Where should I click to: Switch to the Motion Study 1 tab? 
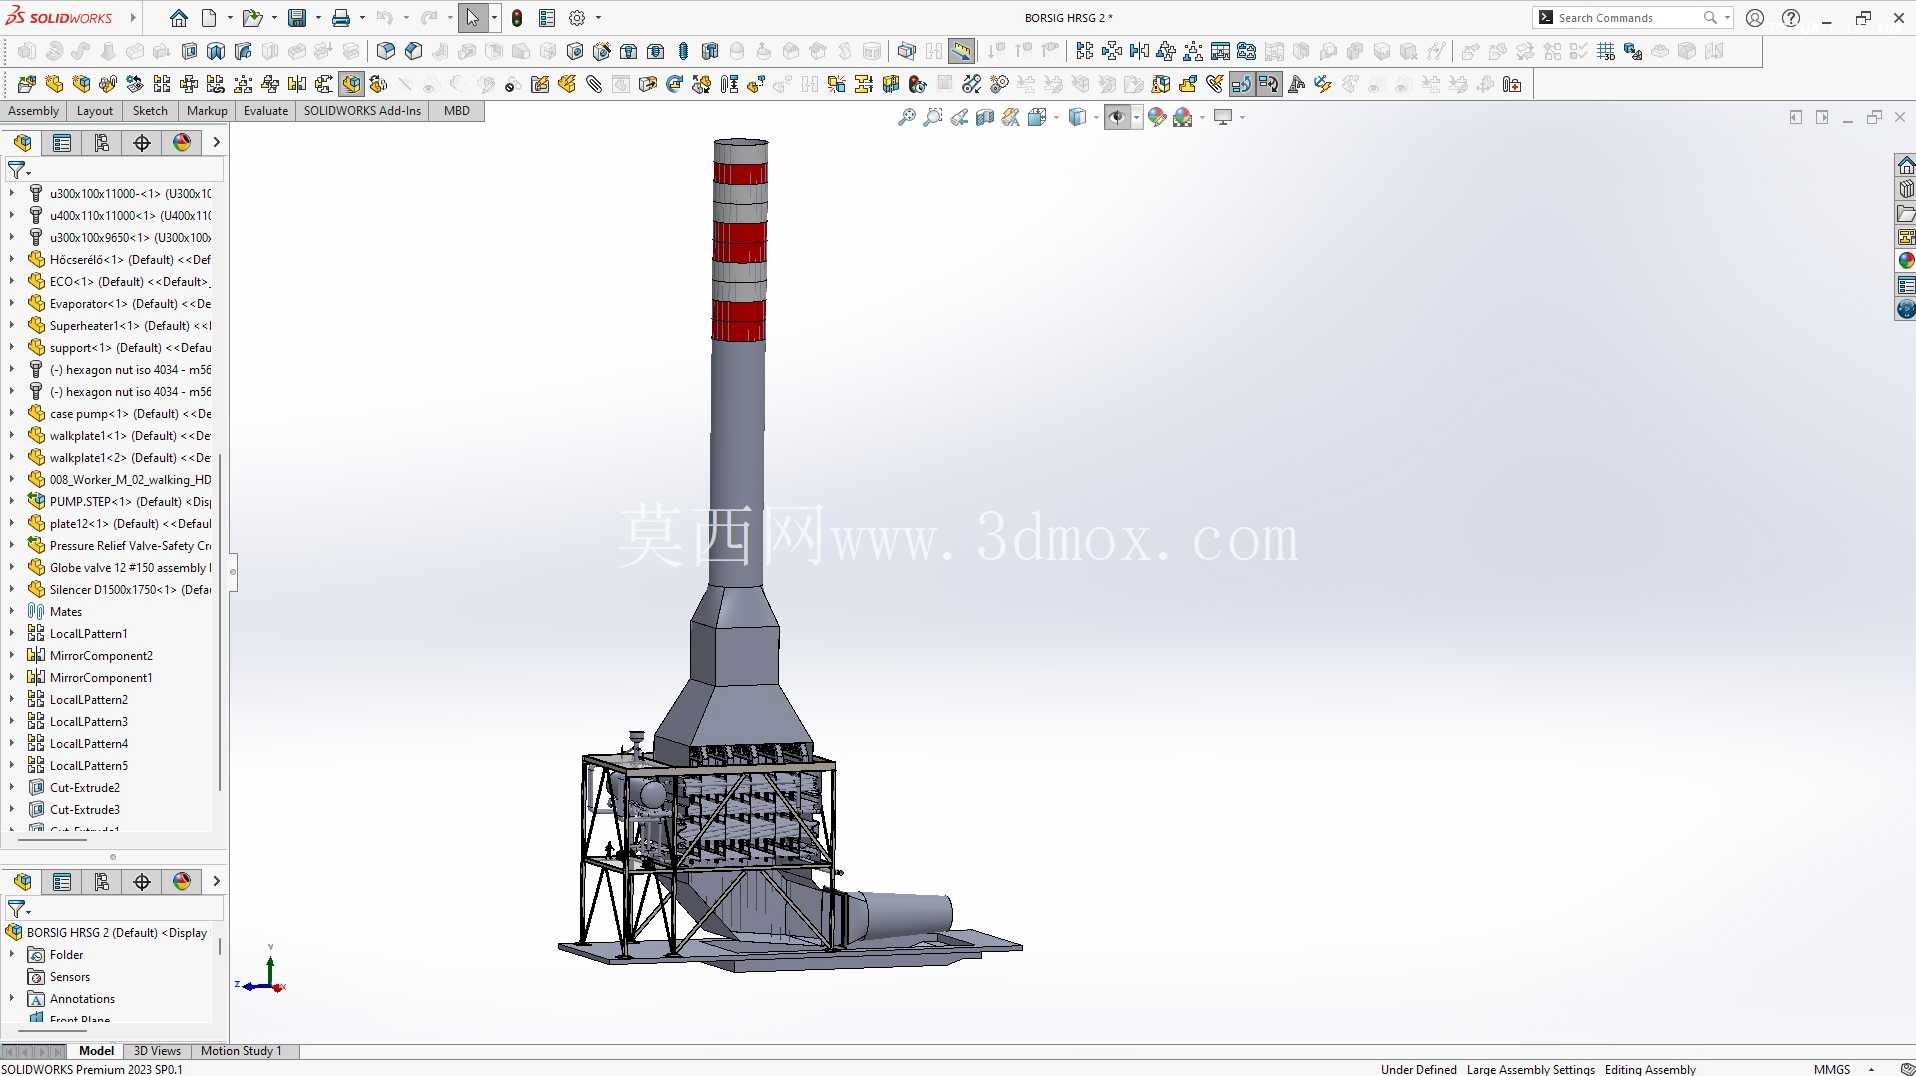pos(241,1051)
